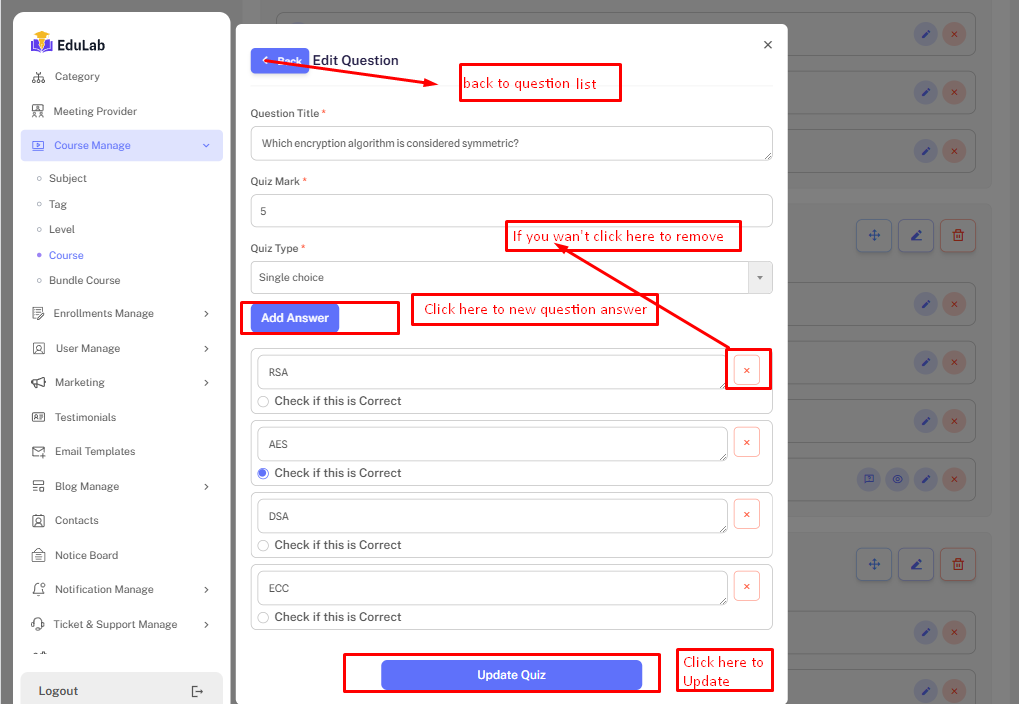Go to the Subject submenu item
The height and width of the screenshot is (704, 1019).
(68, 178)
